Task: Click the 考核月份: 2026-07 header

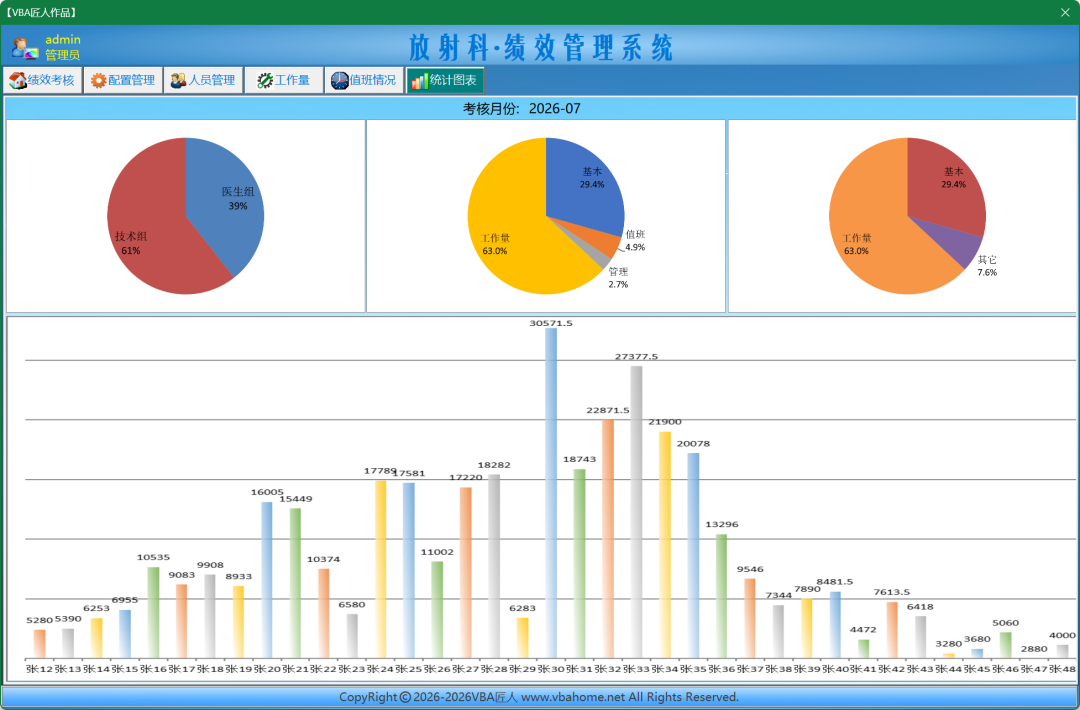Action: tap(521, 109)
